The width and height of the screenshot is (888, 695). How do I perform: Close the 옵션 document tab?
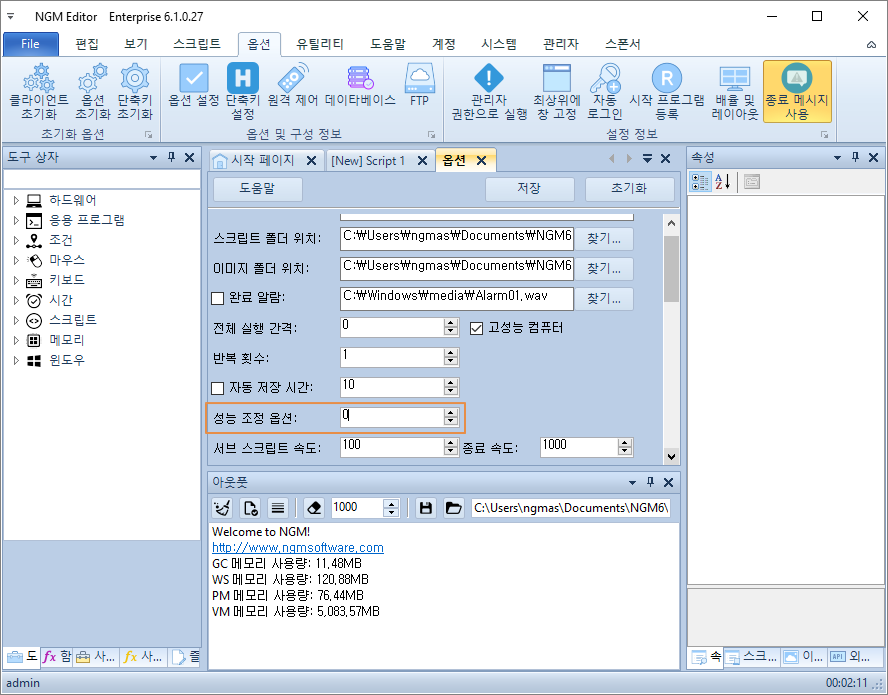point(481,161)
